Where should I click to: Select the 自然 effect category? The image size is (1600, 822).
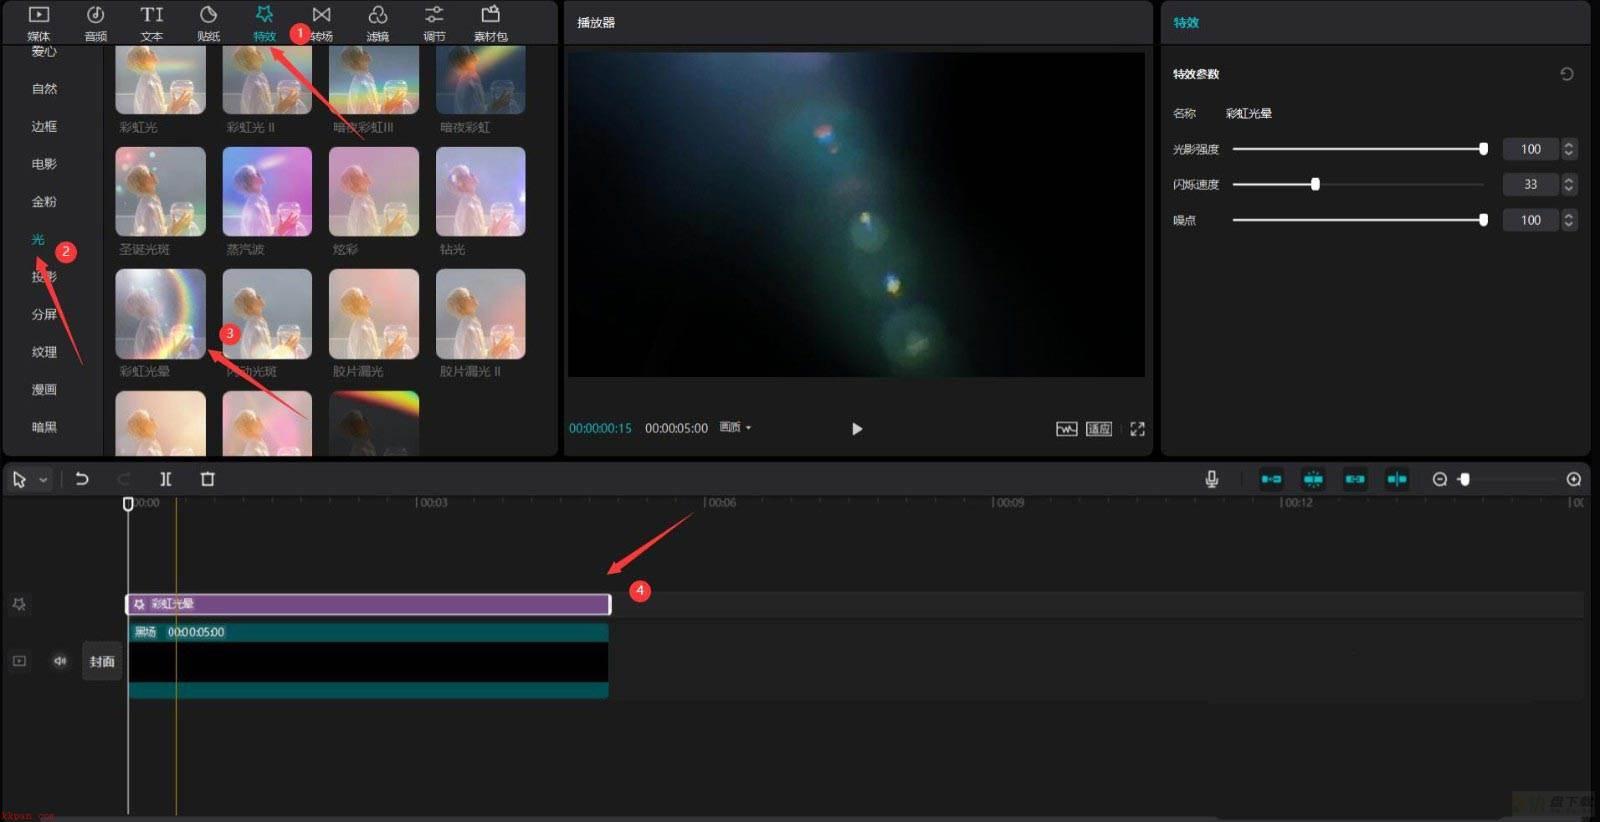[44, 89]
